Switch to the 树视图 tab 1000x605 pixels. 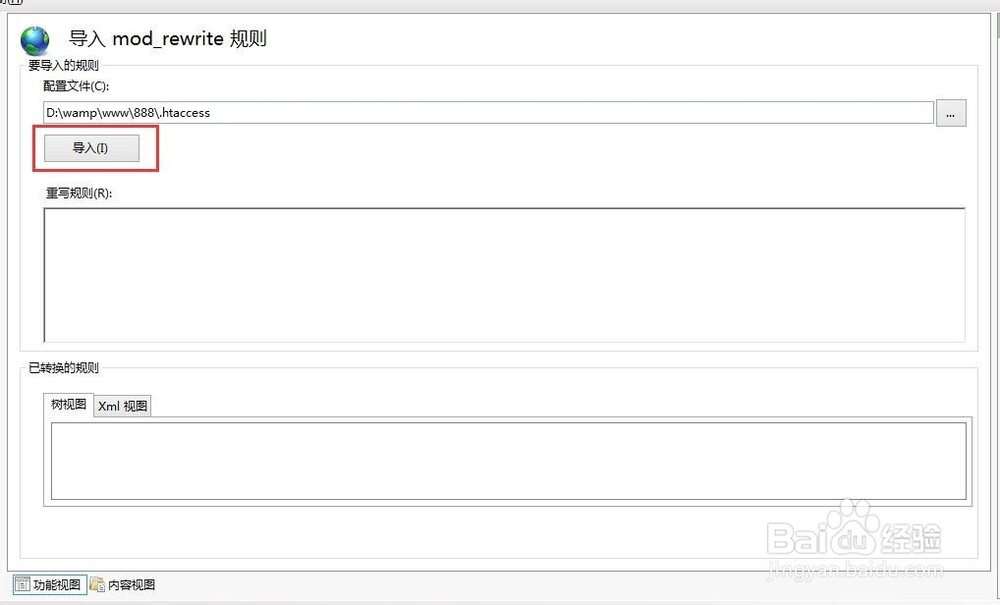(69, 405)
